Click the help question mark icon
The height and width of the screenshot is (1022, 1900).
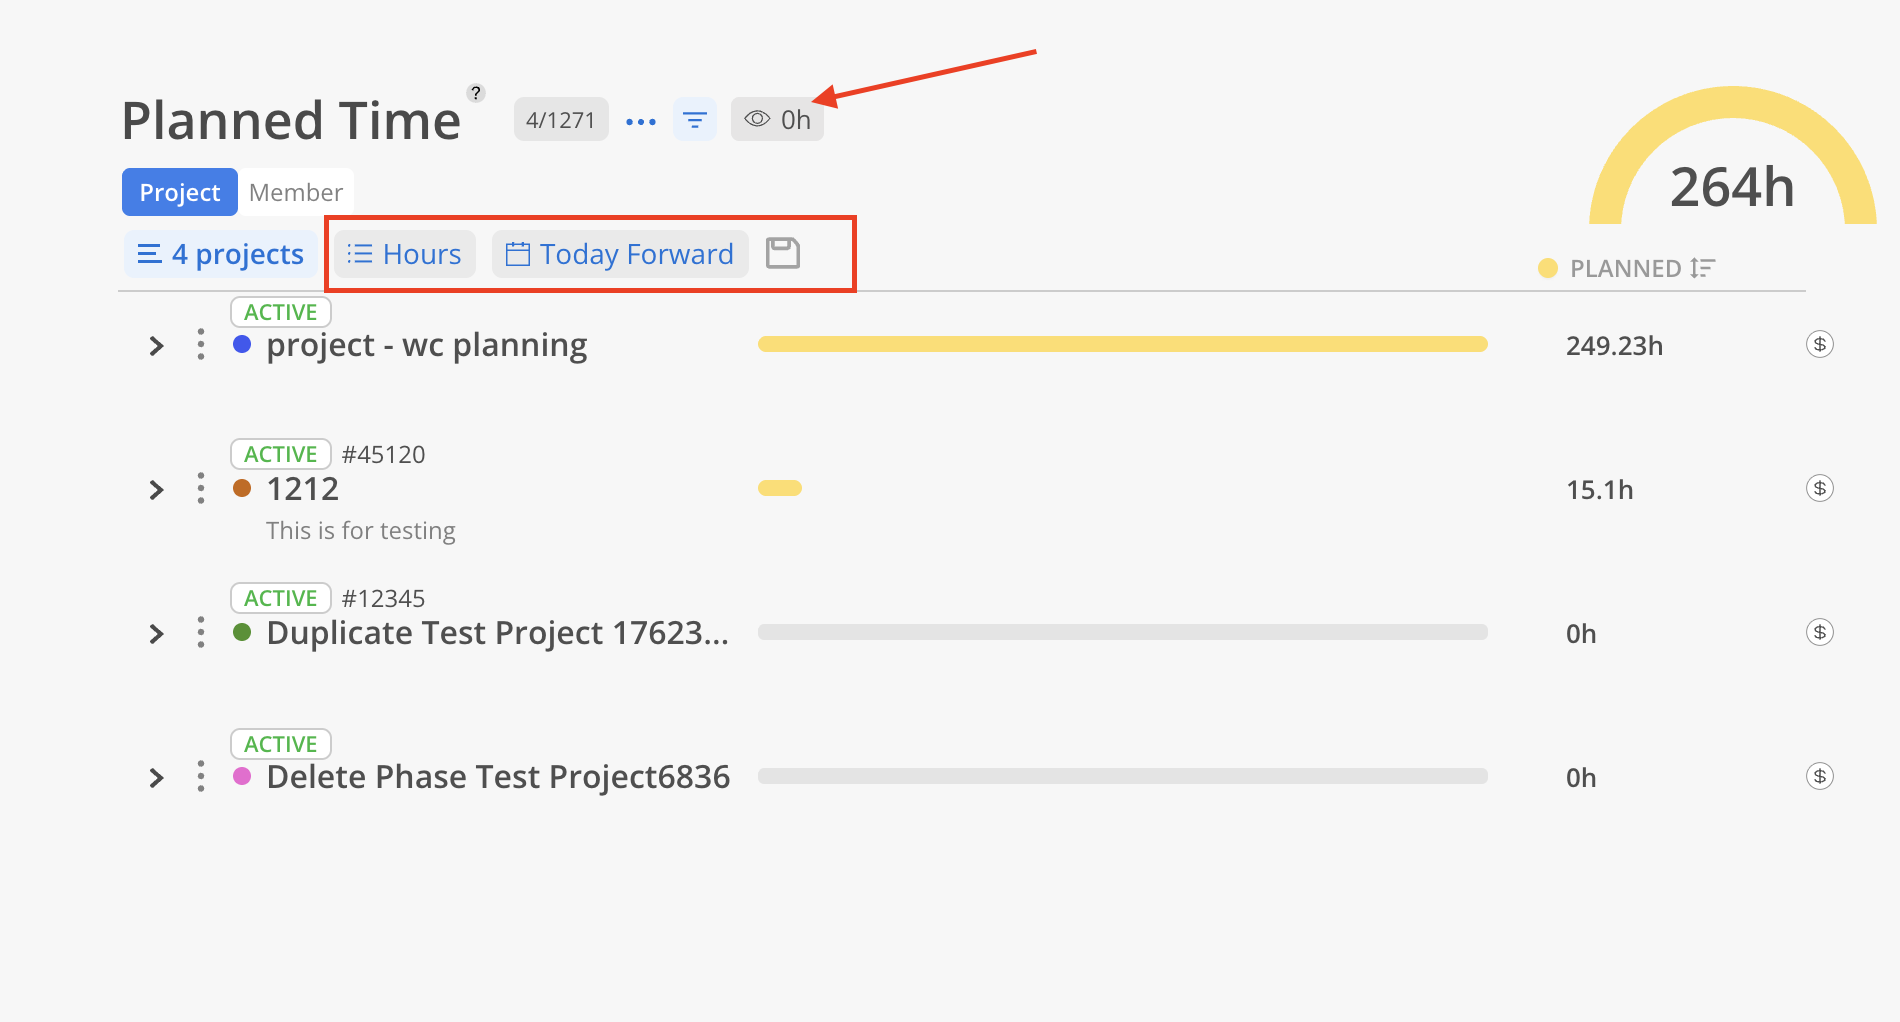(476, 93)
